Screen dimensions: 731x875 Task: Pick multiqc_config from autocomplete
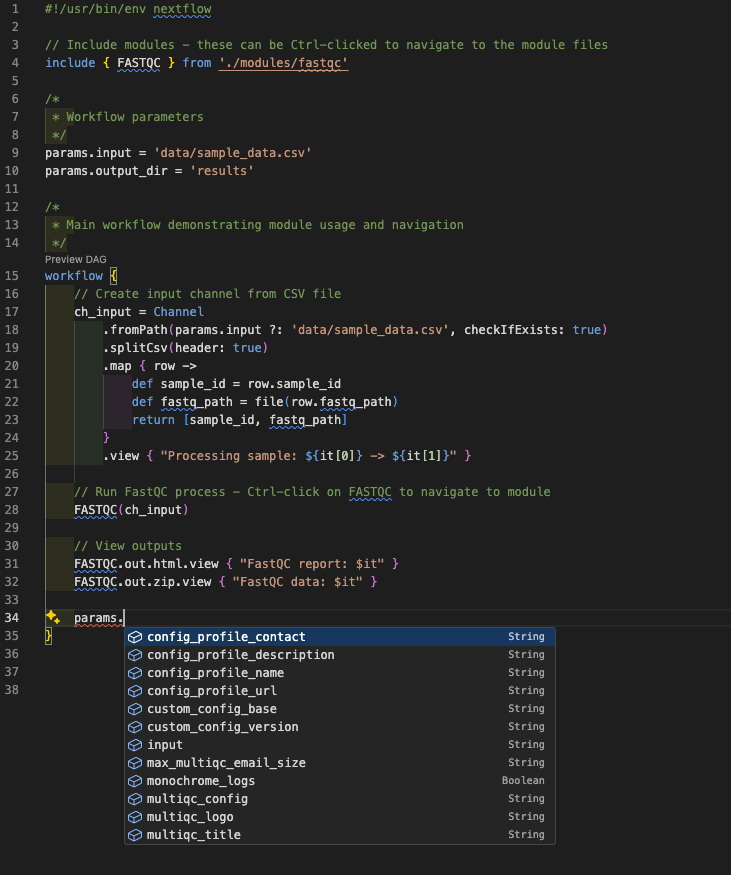pyautogui.click(x=340, y=799)
